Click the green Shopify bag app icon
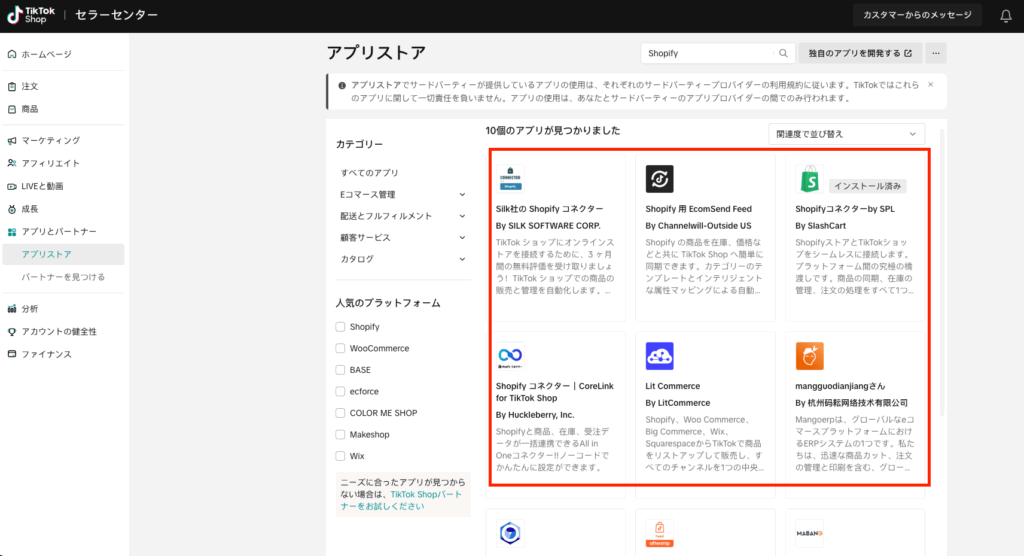The width and height of the screenshot is (1024, 556). click(809, 179)
